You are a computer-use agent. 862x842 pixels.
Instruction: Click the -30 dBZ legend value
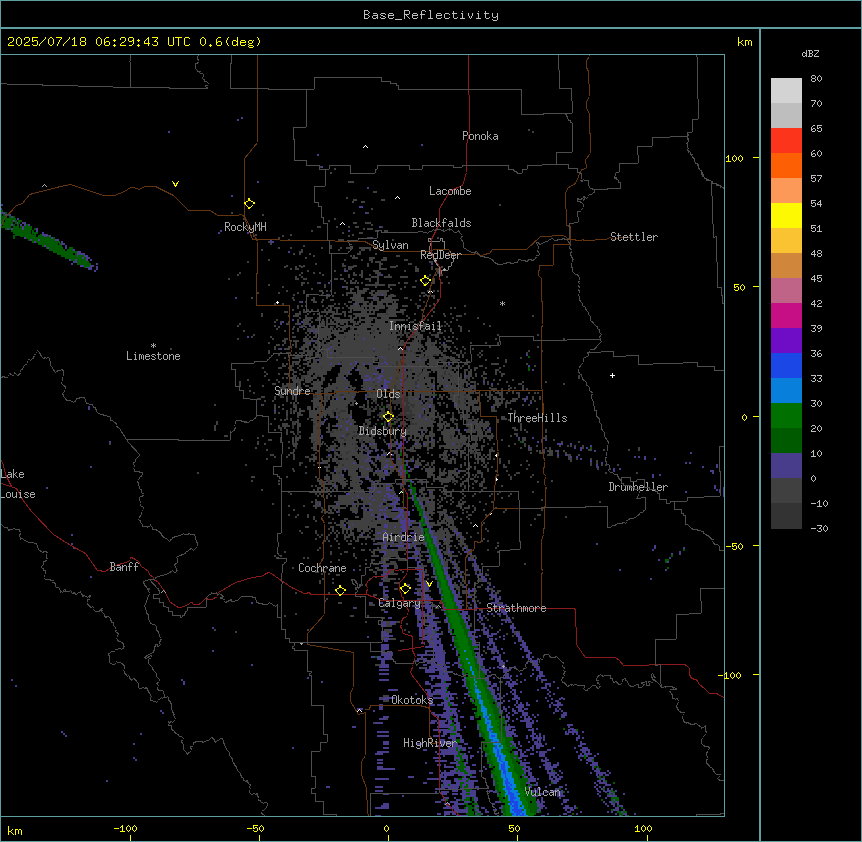coord(819,529)
